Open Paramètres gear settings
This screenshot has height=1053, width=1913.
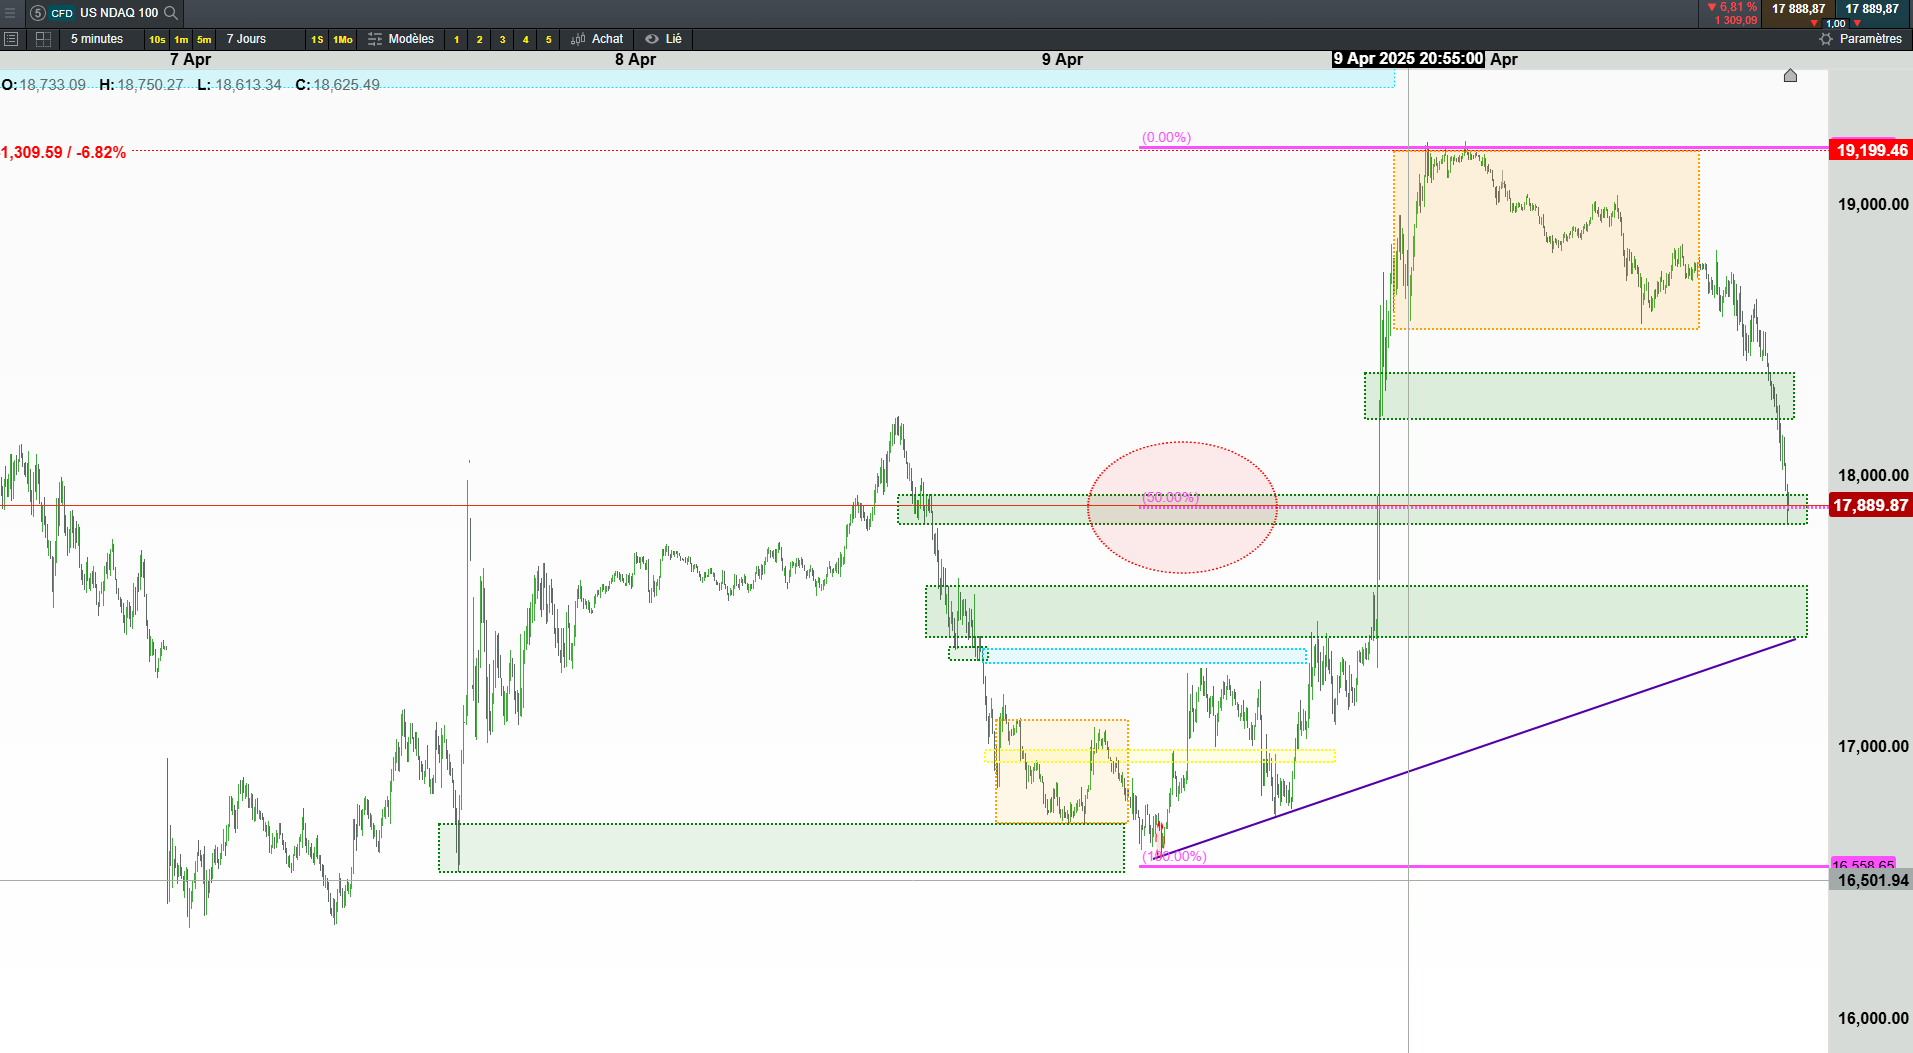(x=1826, y=39)
